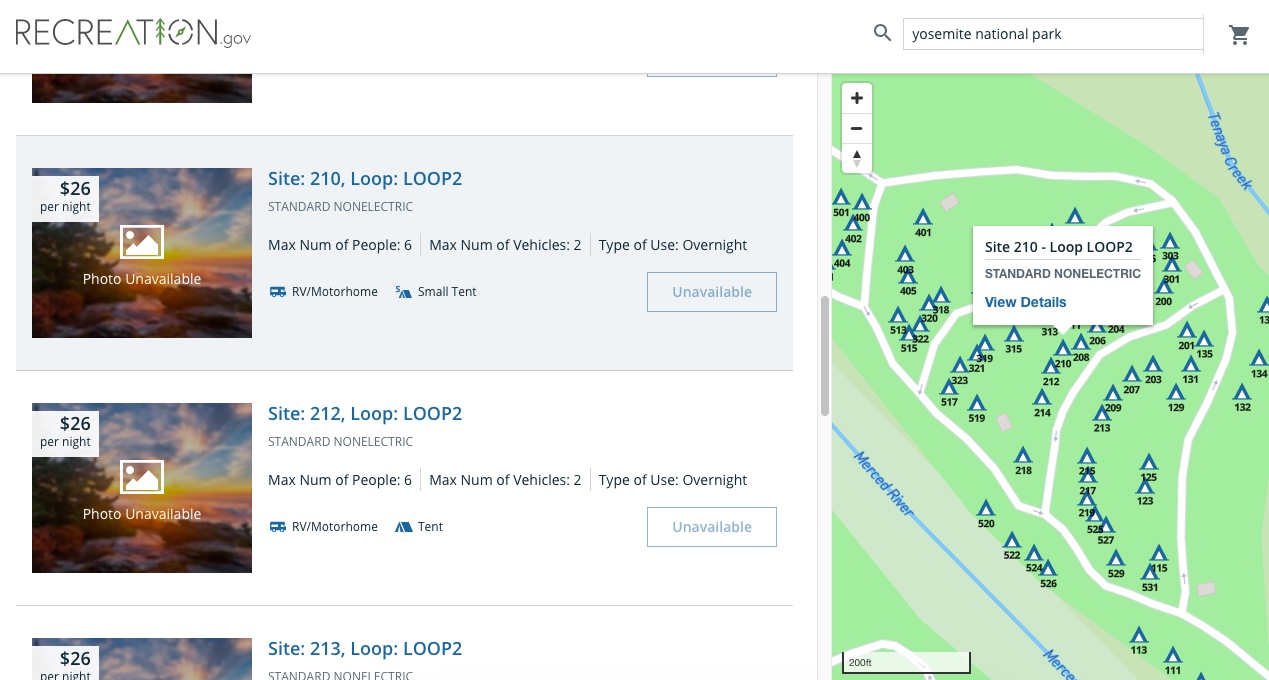Click View Details in map popup

[1025, 302]
